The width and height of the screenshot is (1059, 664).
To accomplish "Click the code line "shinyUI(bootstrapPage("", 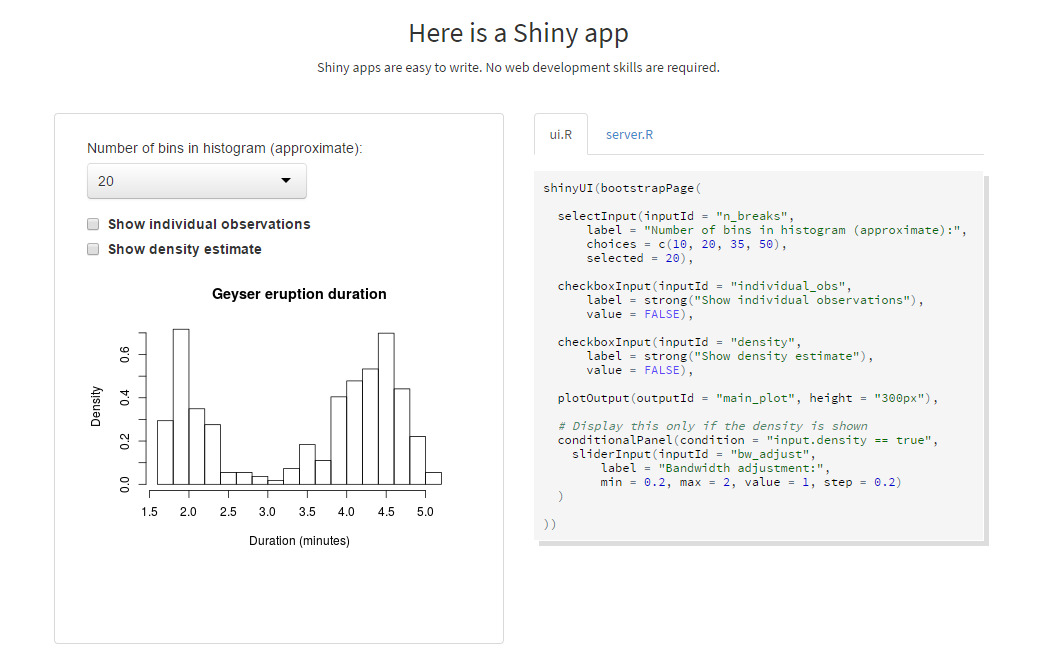I will [x=623, y=188].
